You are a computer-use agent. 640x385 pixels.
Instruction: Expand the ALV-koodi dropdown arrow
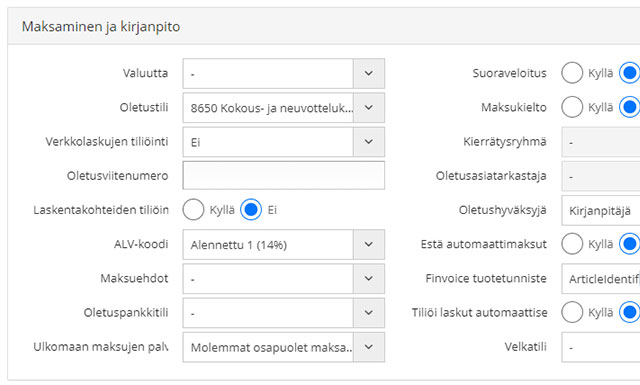(x=369, y=245)
